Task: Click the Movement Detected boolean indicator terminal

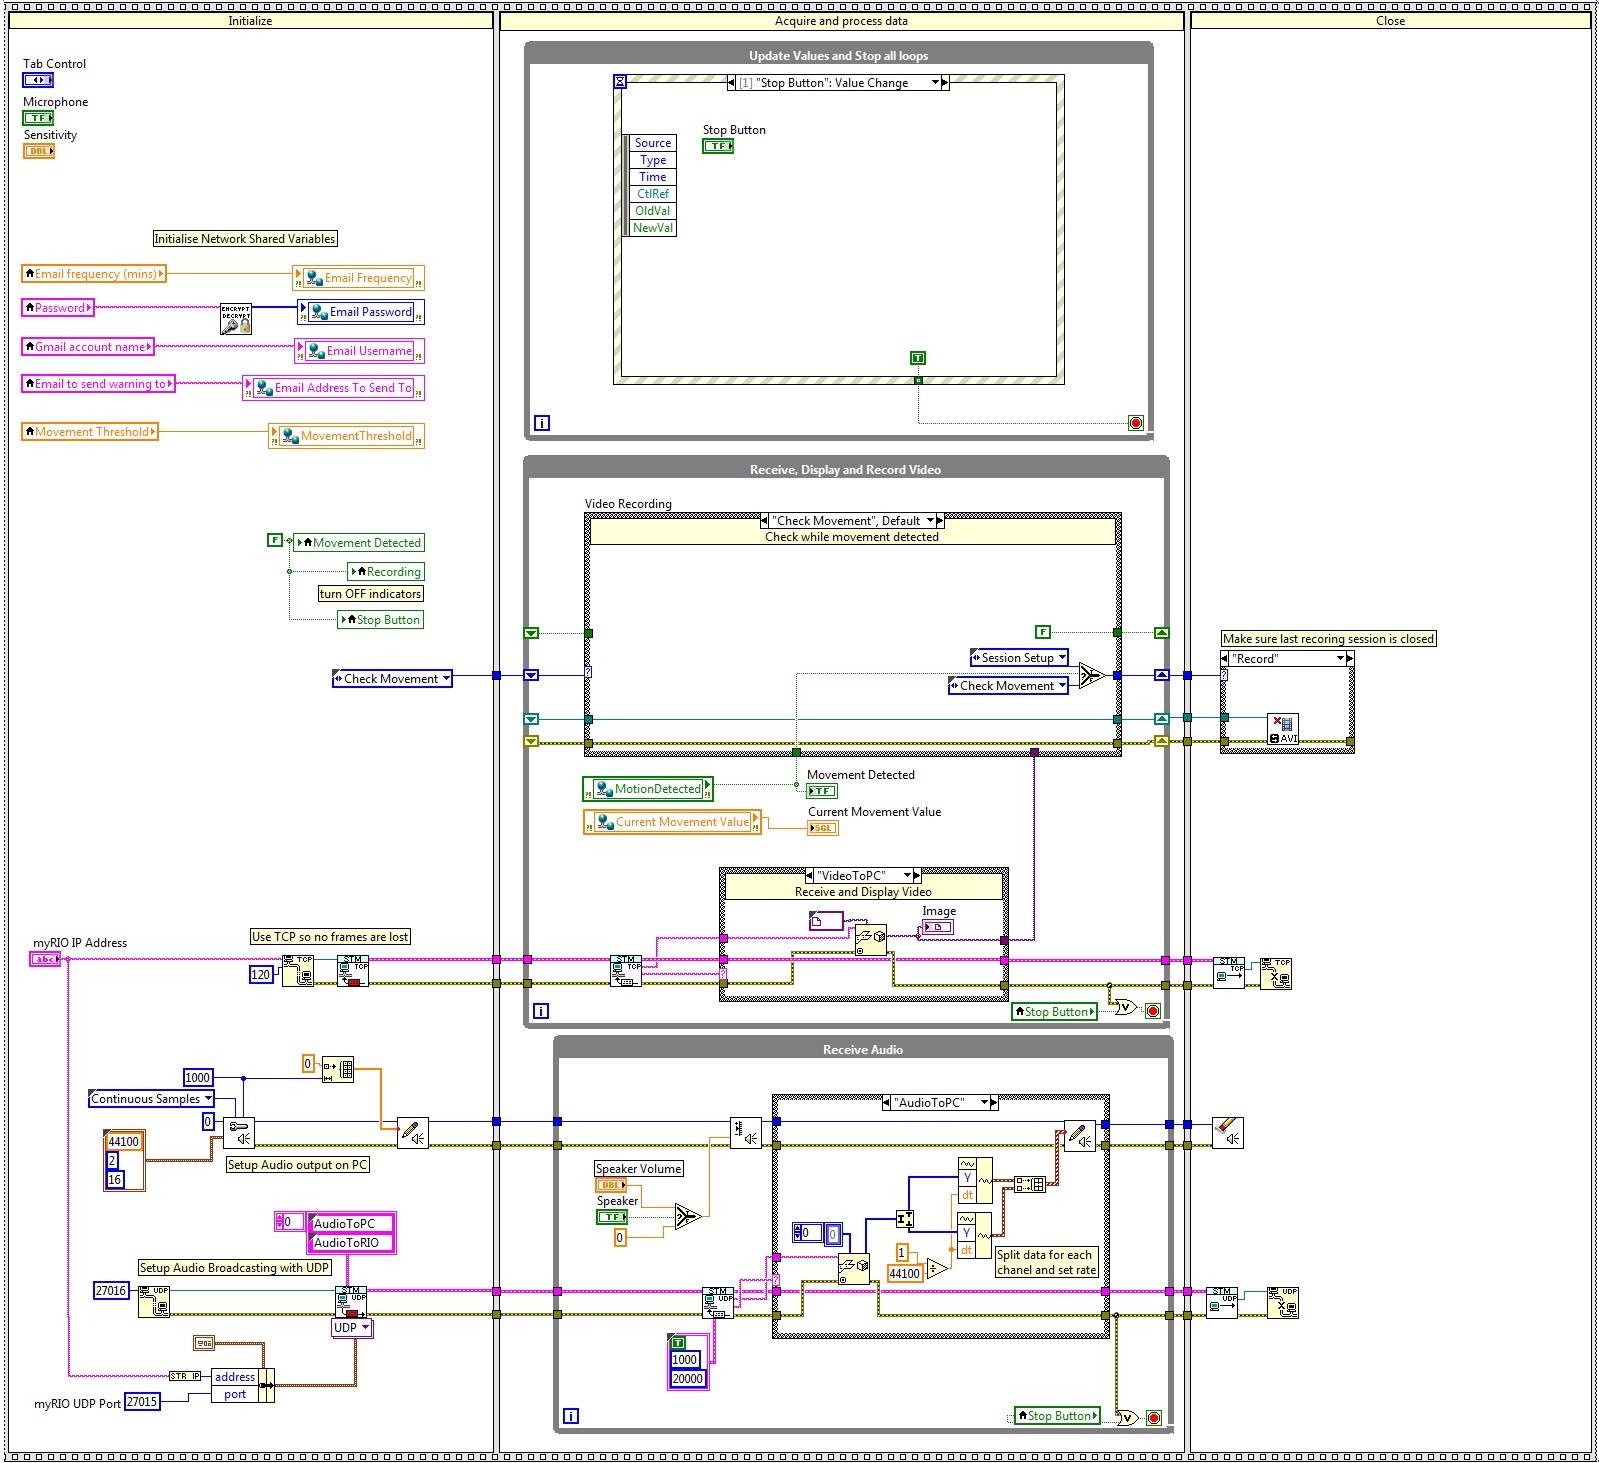Action: (822, 791)
